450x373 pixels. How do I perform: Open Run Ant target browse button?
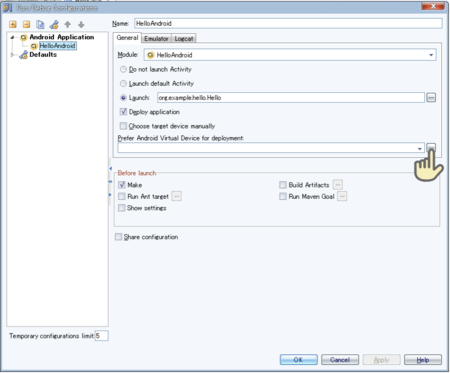177,196
